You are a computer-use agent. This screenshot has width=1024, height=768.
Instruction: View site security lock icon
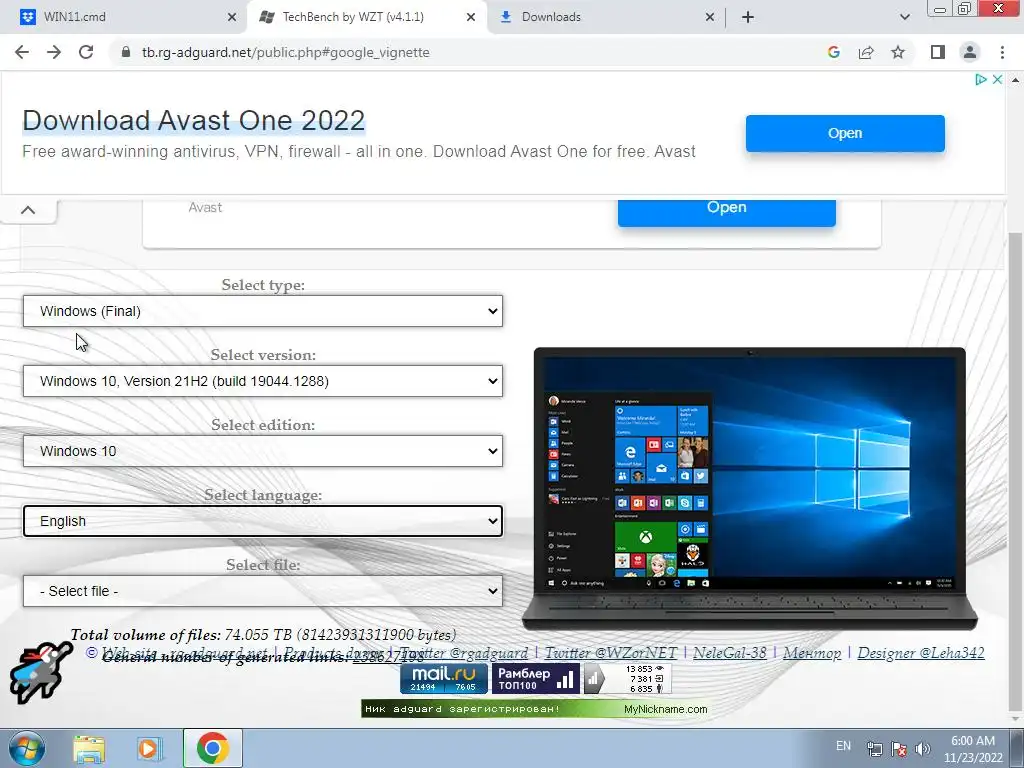(126, 52)
